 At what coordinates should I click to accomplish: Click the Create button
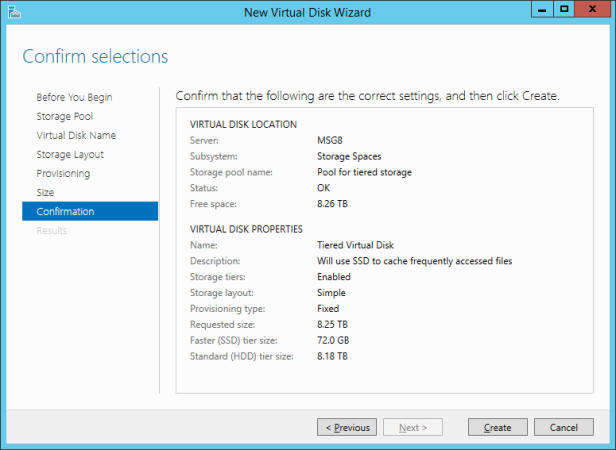click(497, 427)
